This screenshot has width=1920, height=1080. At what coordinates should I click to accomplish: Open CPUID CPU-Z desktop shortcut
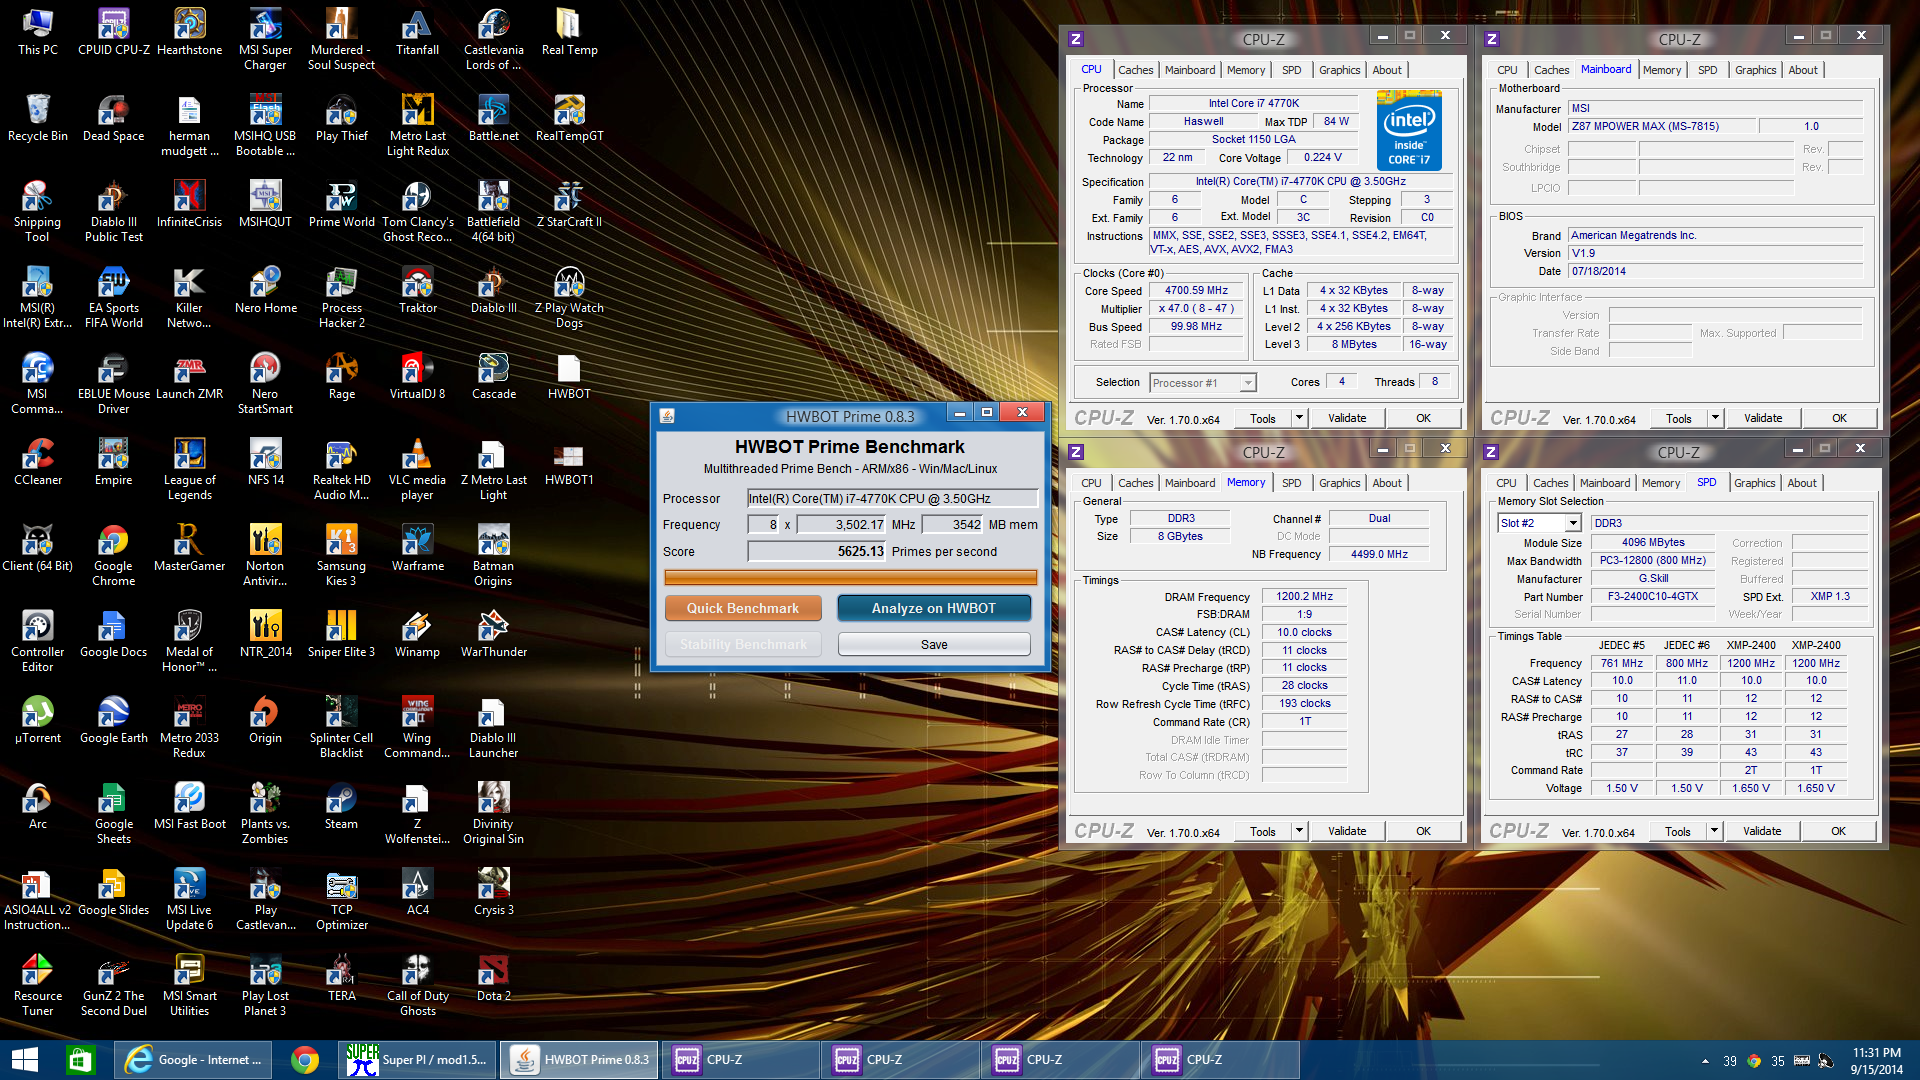(x=114, y=32)
